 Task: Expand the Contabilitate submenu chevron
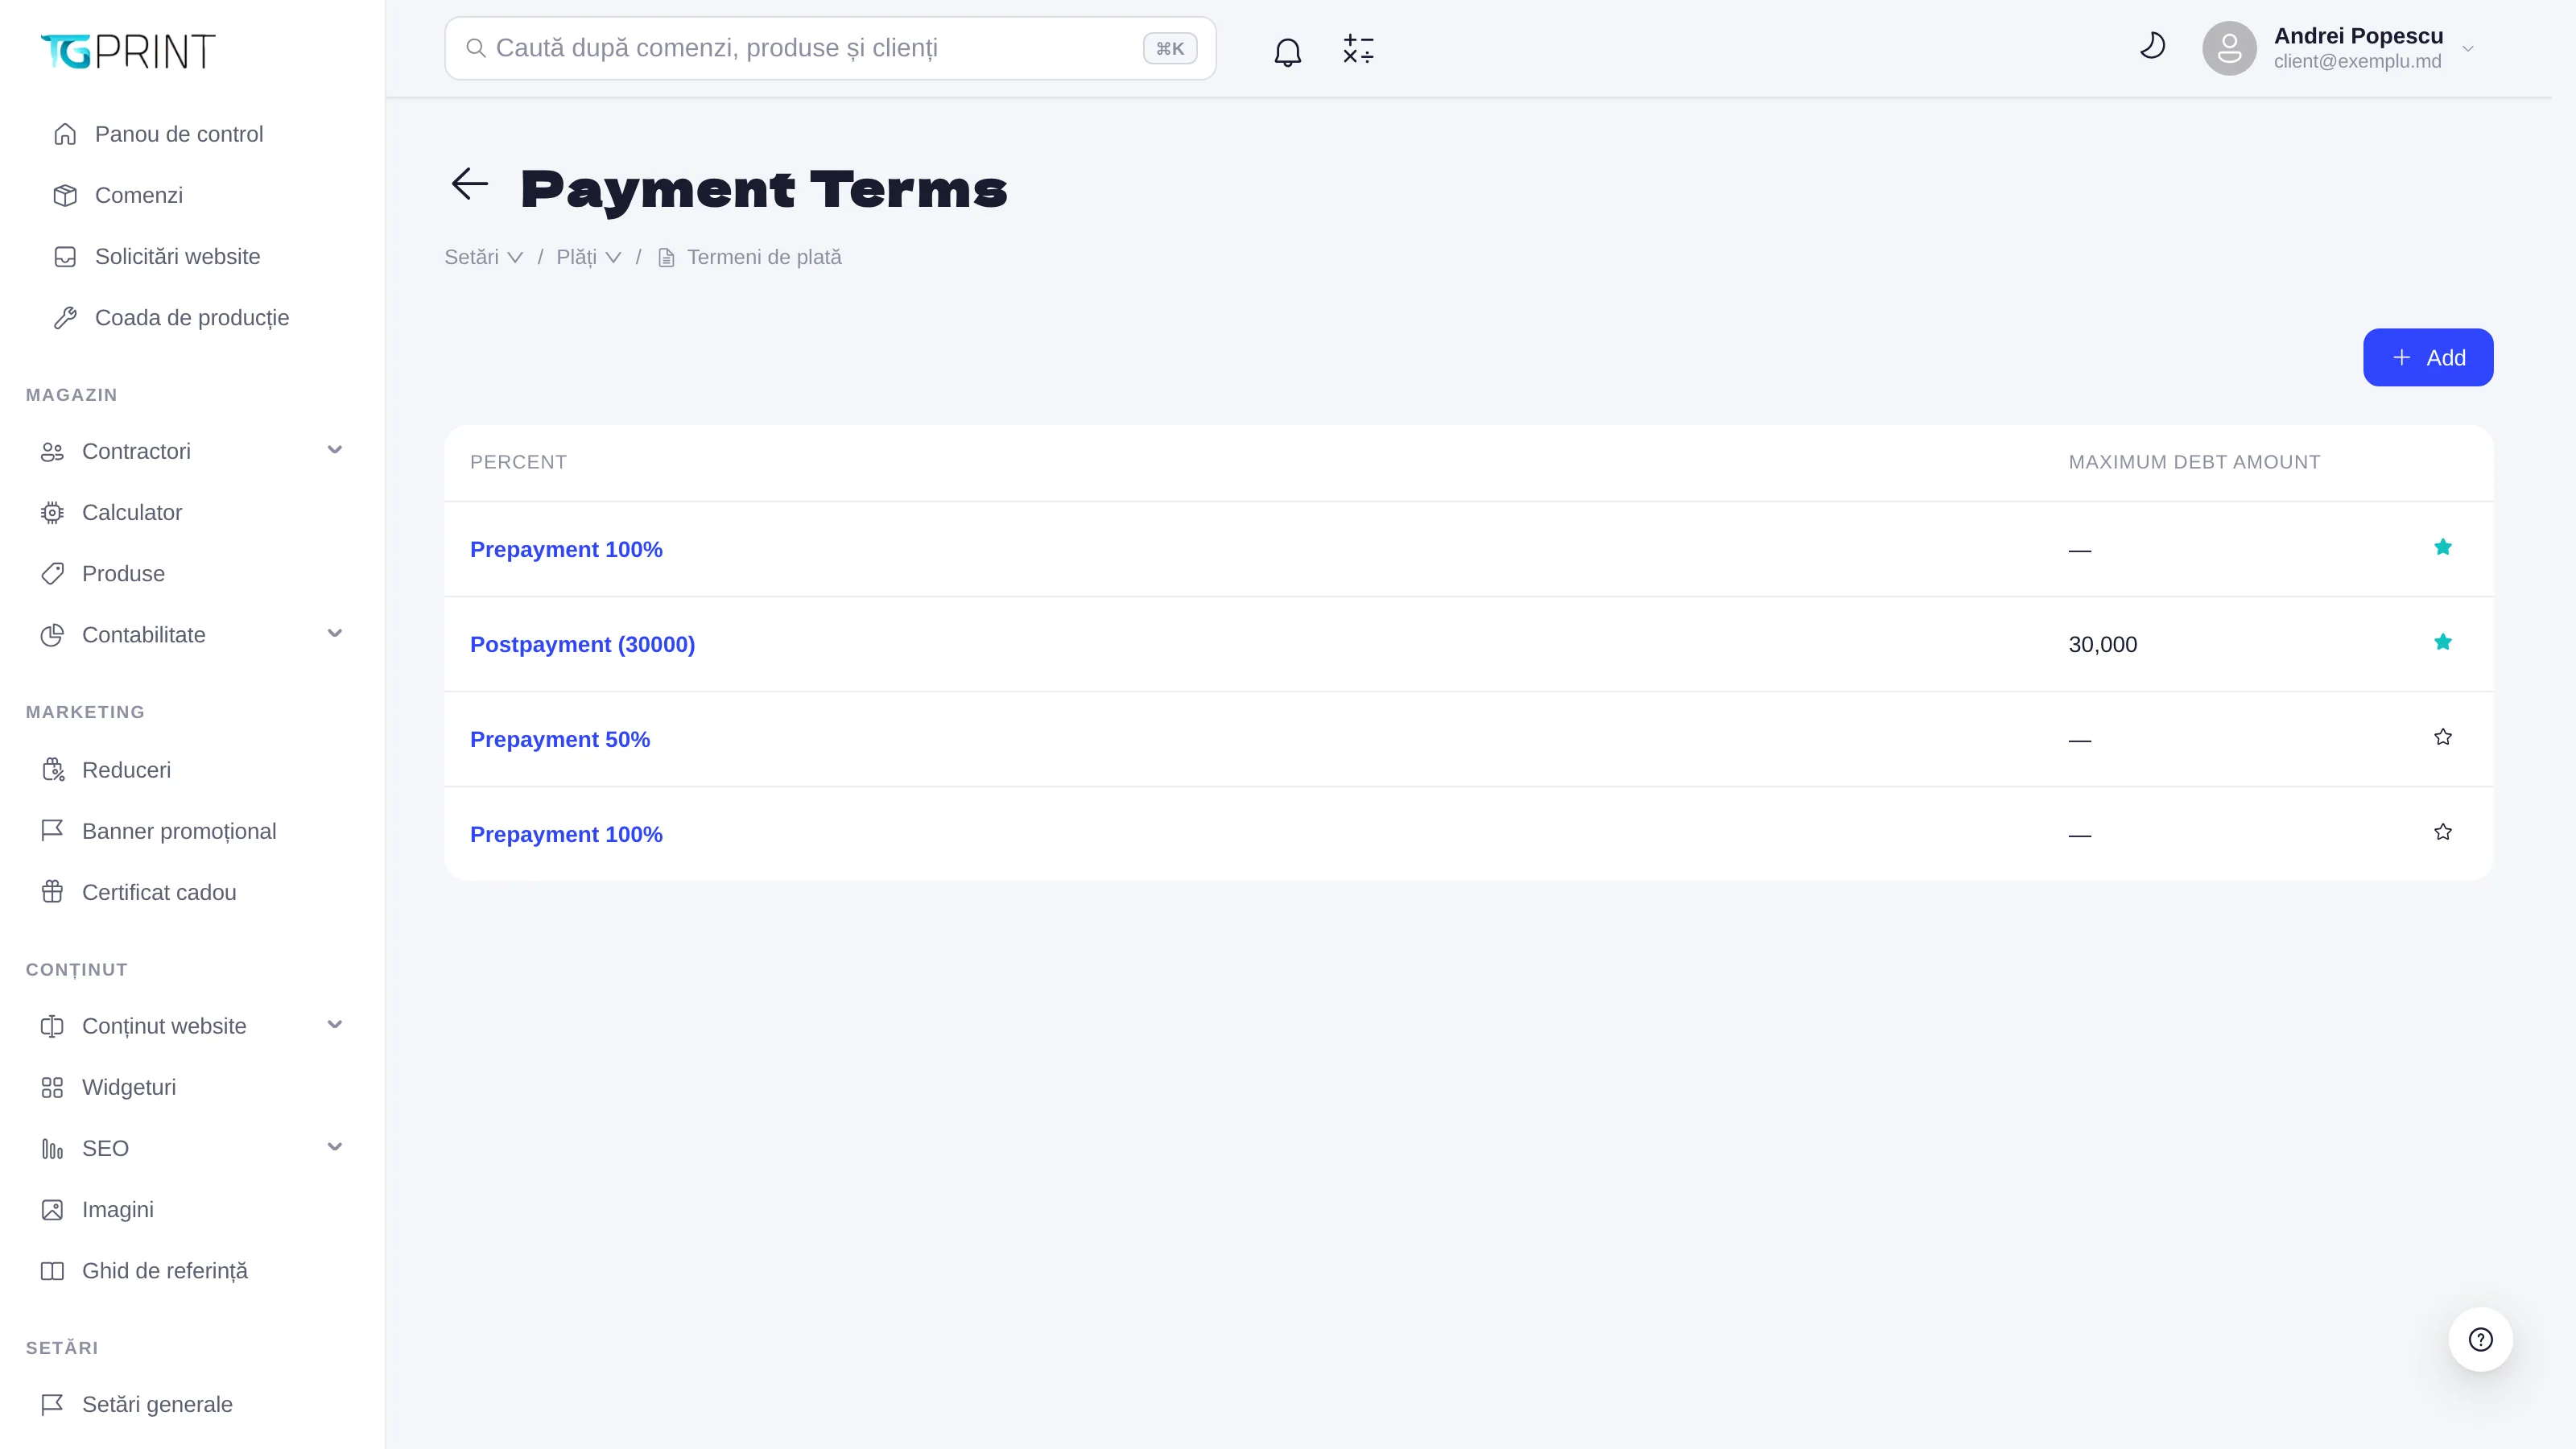click(x=335, y=633)
